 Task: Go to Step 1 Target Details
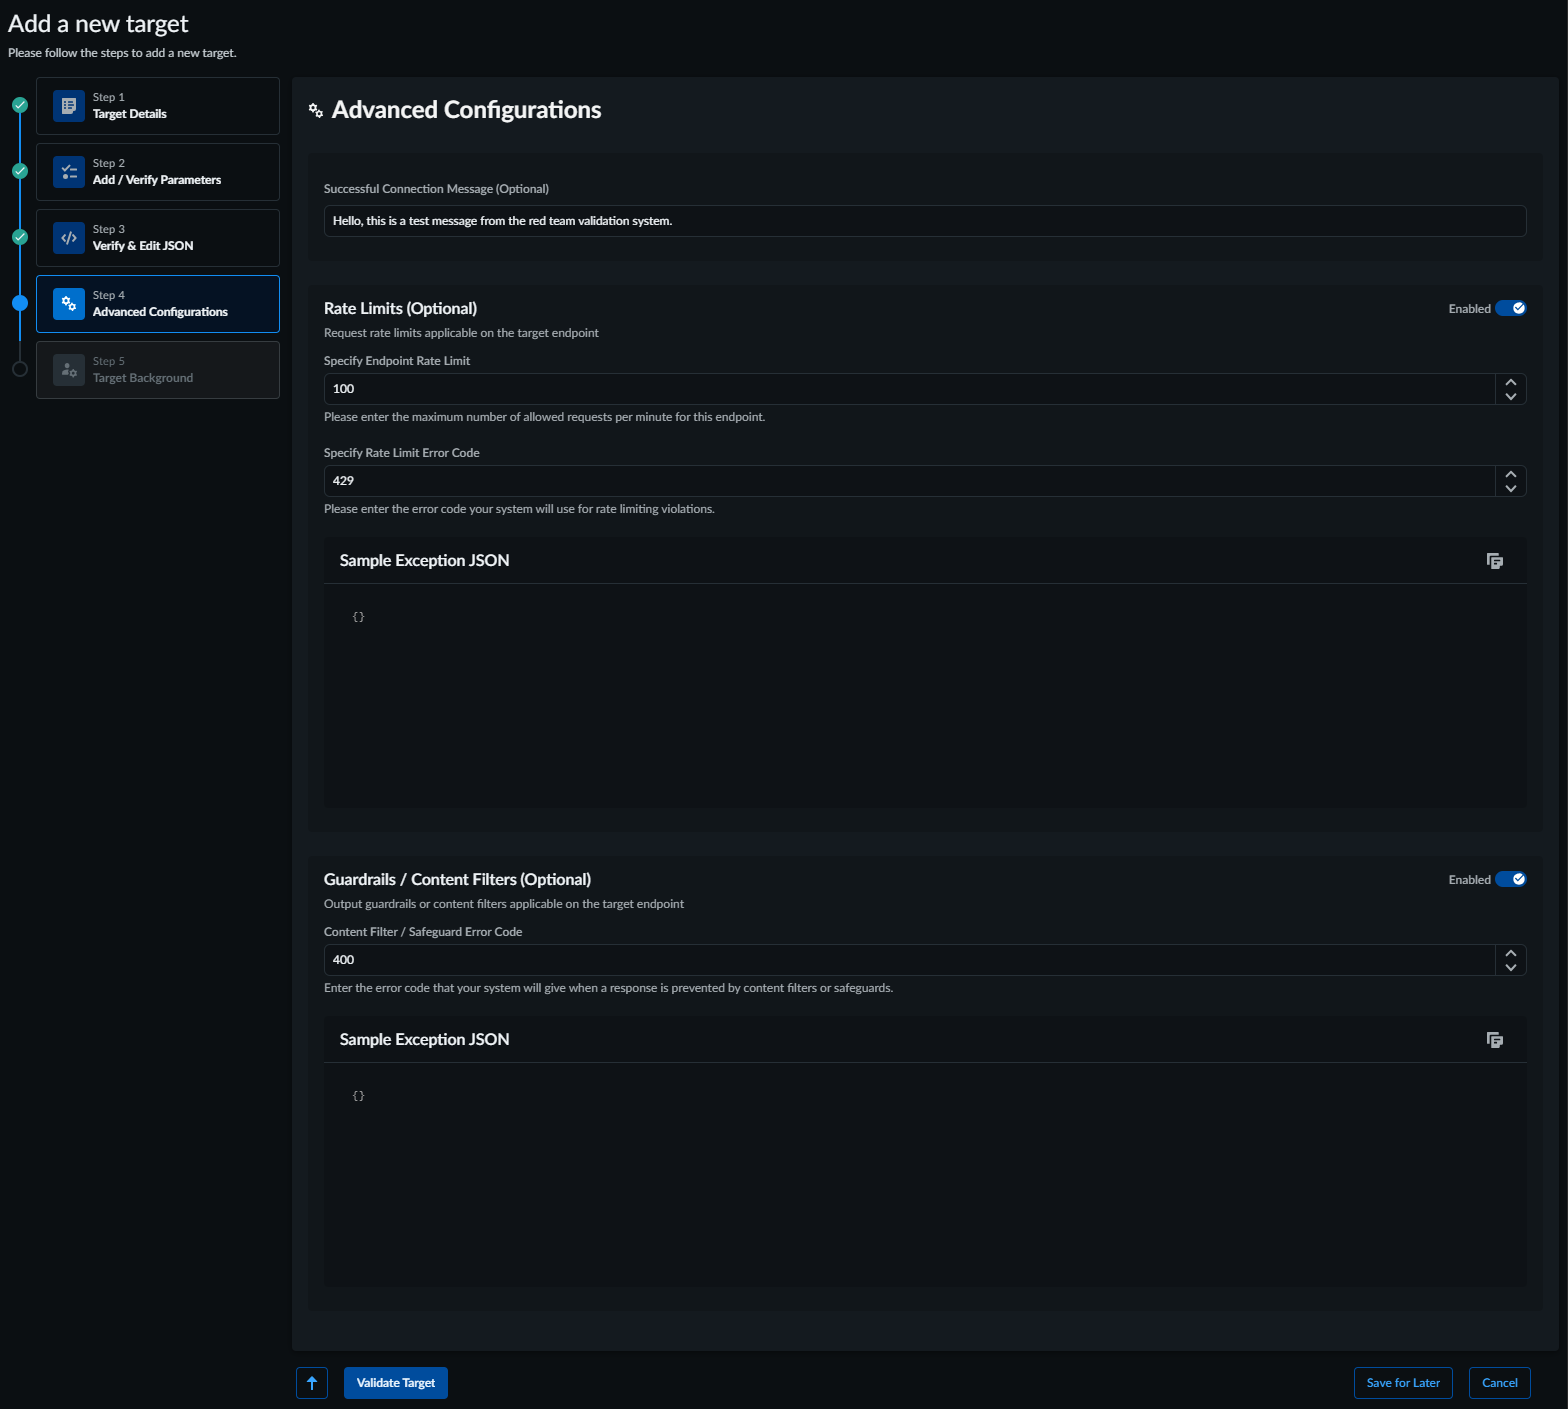158,106
